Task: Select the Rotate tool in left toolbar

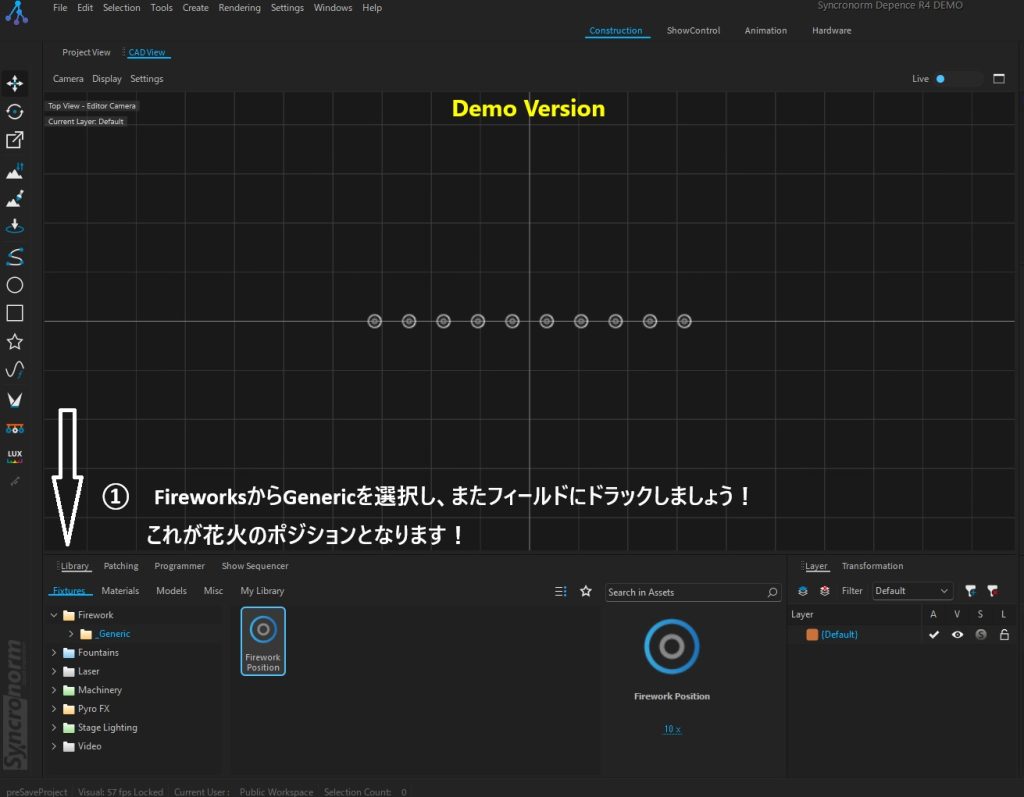Action: pyautogui.click(x=15, y=112)
